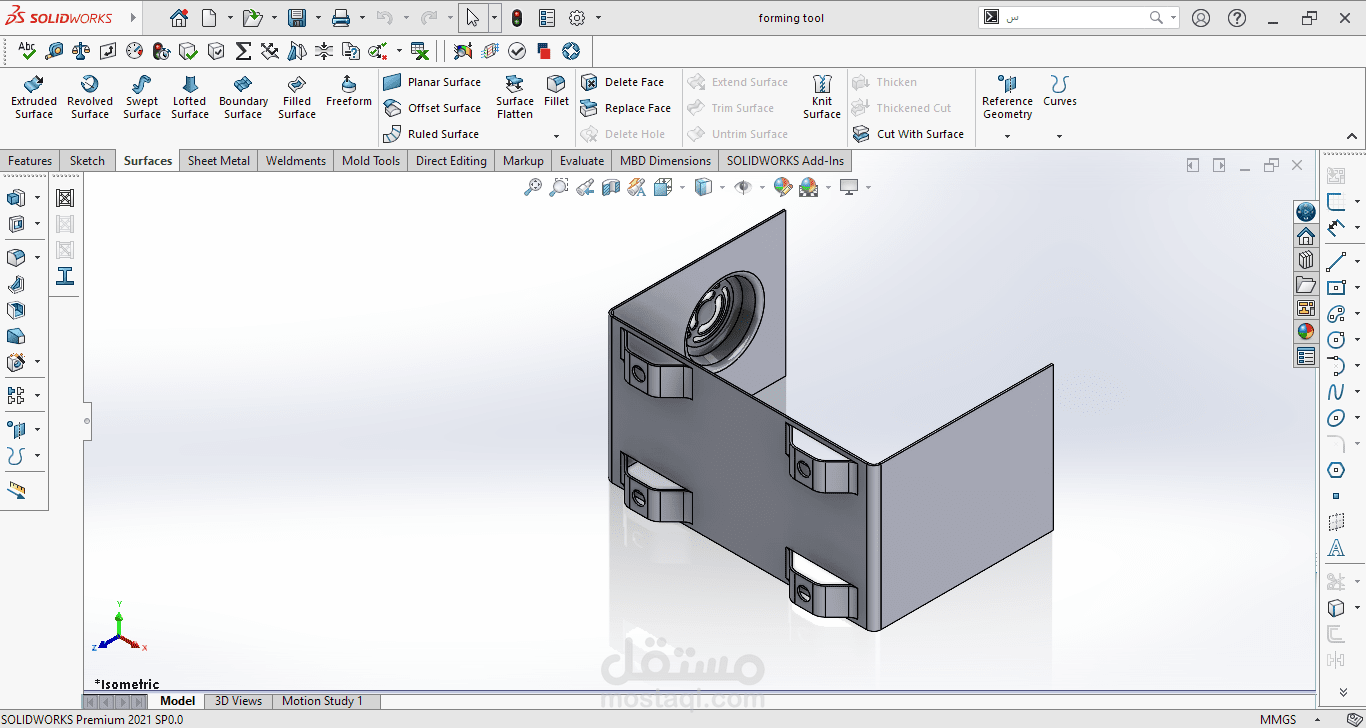Open the user login account icon
1366x728 pixels.
coord(1201,18)
